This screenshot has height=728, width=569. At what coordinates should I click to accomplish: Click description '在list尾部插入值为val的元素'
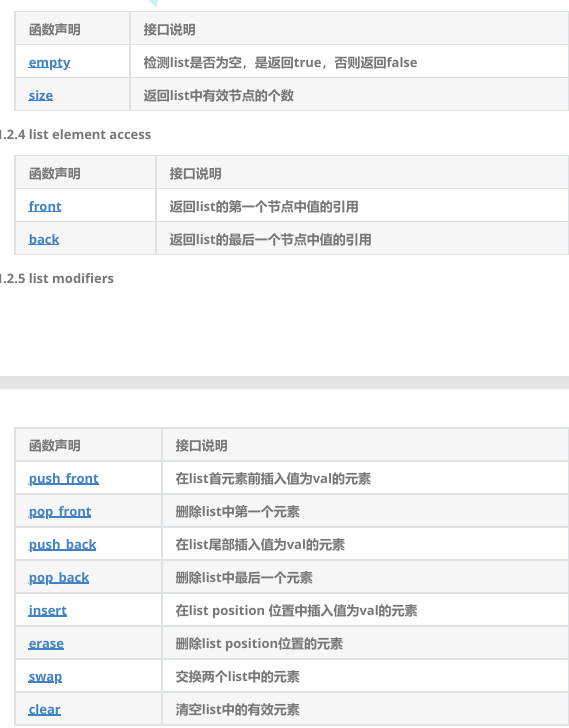[260, 545]
